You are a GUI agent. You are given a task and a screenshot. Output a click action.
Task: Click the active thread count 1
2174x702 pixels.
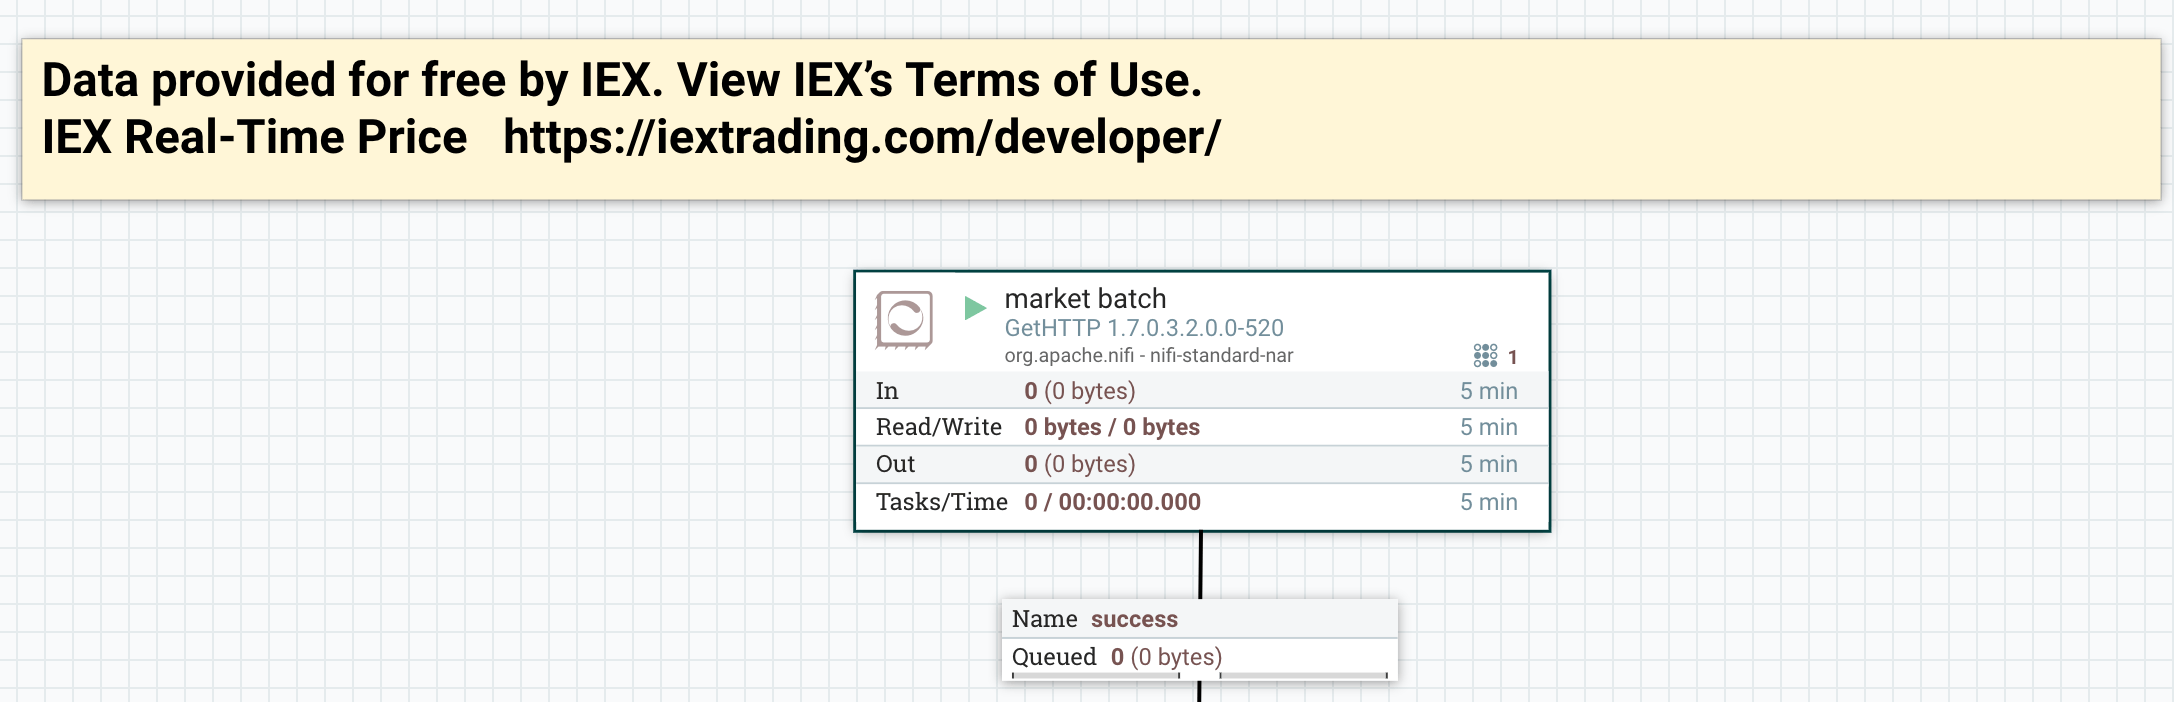click(x=1512, y=357)
